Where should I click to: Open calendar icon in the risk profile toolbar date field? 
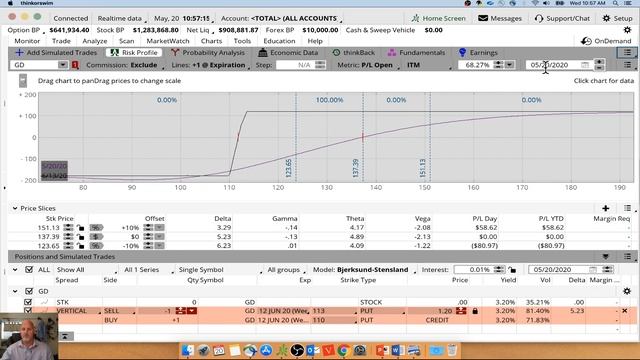coord(585,65)
